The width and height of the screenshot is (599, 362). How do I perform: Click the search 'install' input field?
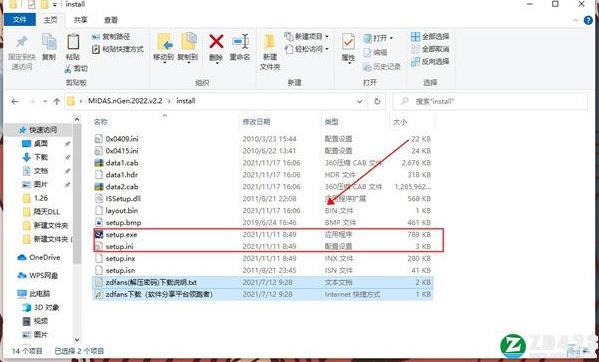490,101
